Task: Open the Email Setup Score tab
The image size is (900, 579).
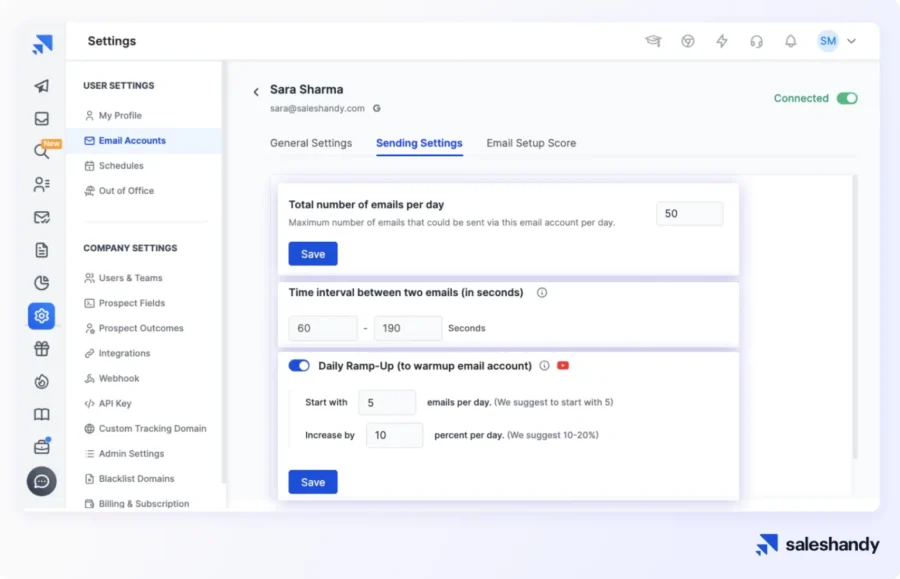Action: point(531,143)
